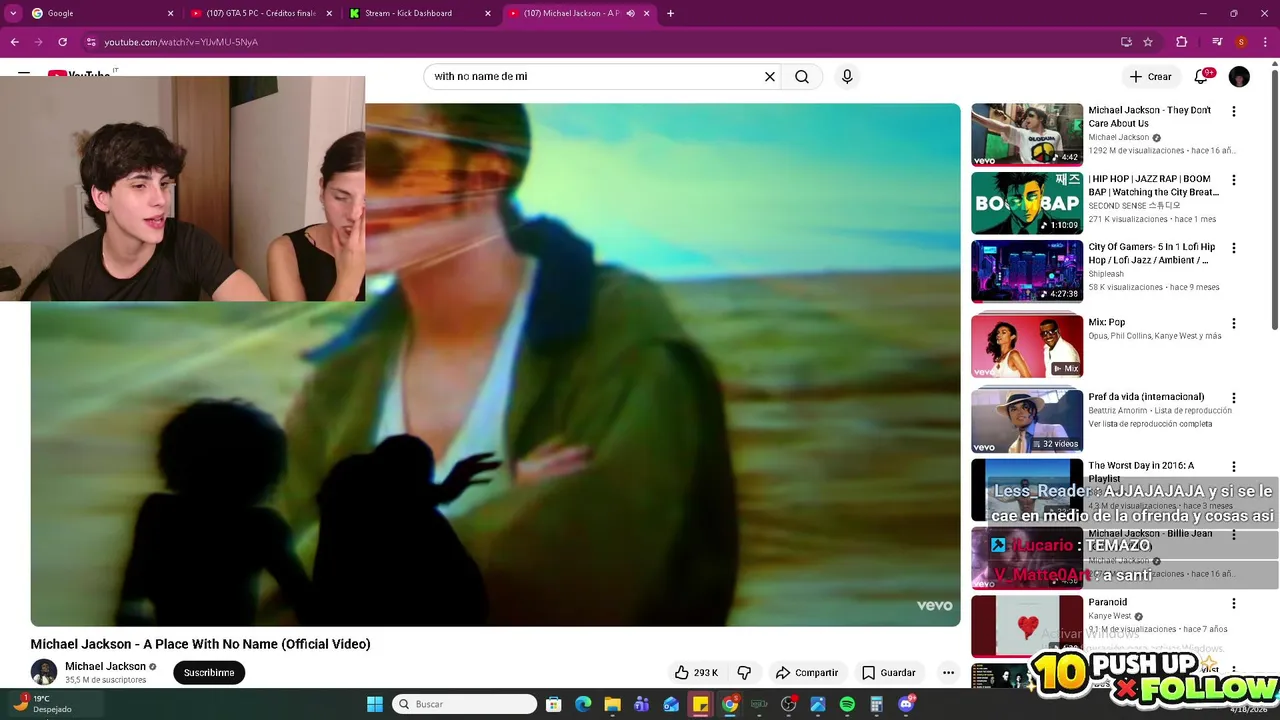The image size is (1280, 720).
Task: Open more actions below the video
Action: pyautogui.click(x=948, y=672)
